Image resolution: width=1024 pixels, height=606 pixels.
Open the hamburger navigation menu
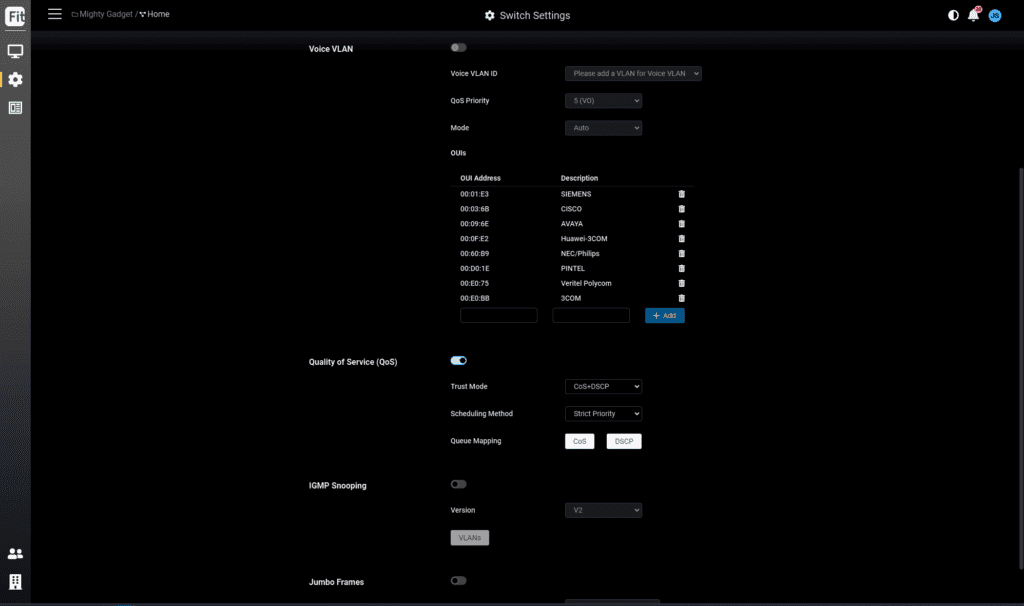(55, 15)
